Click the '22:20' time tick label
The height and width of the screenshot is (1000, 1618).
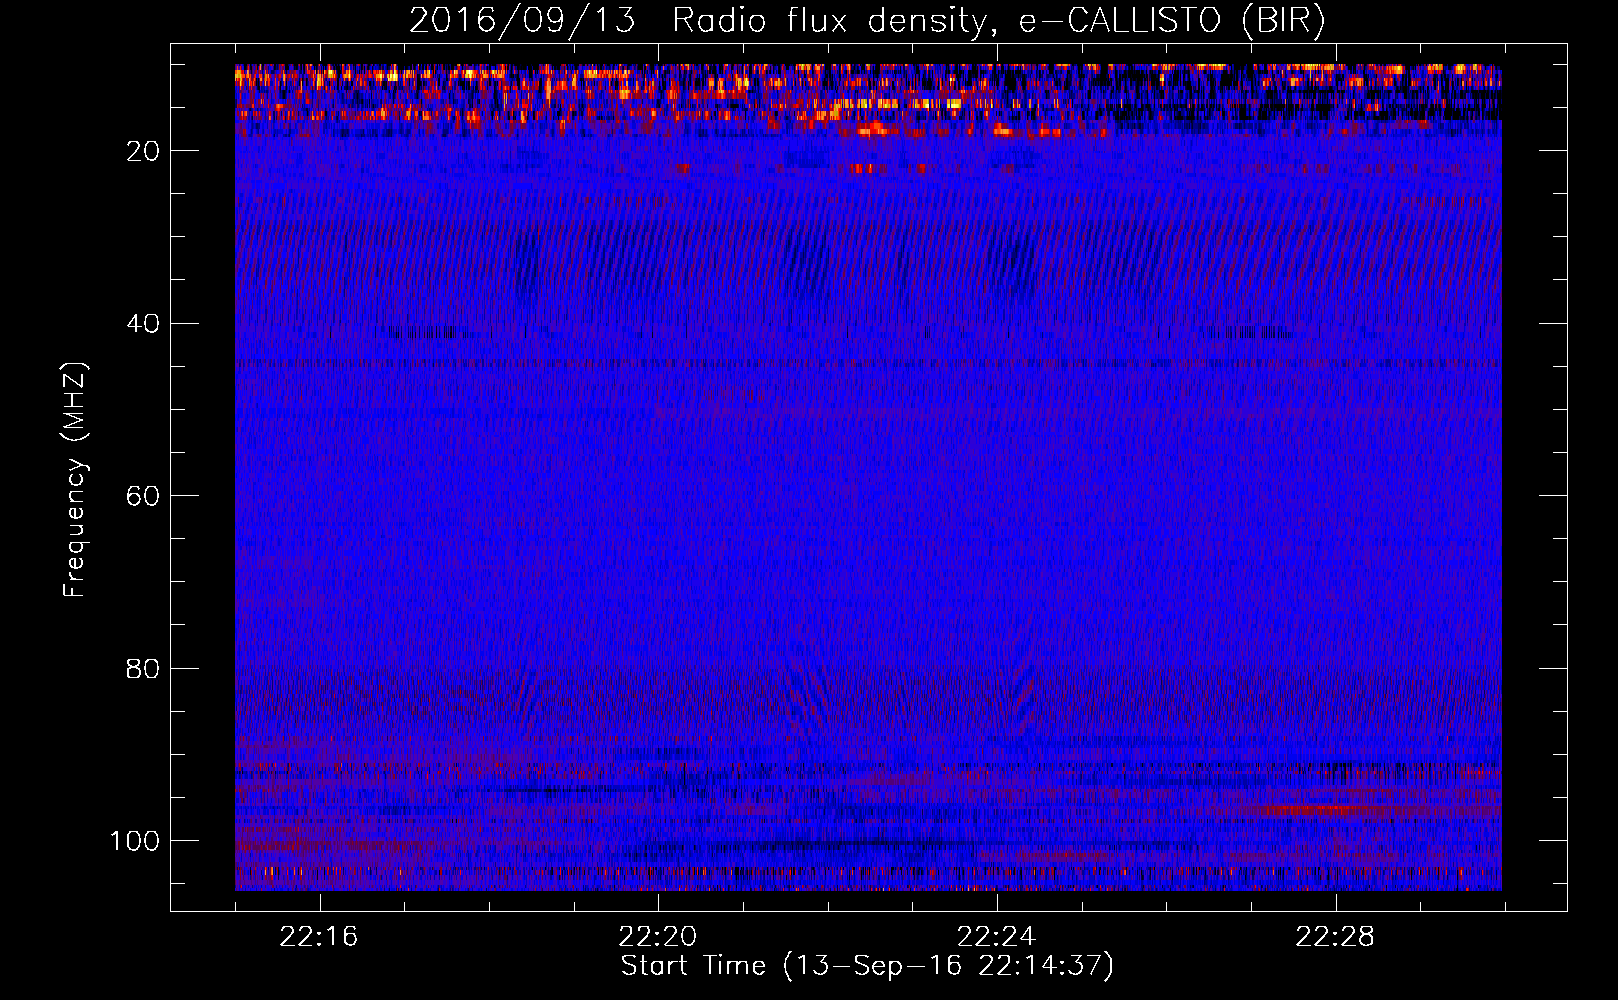(658, 937)
